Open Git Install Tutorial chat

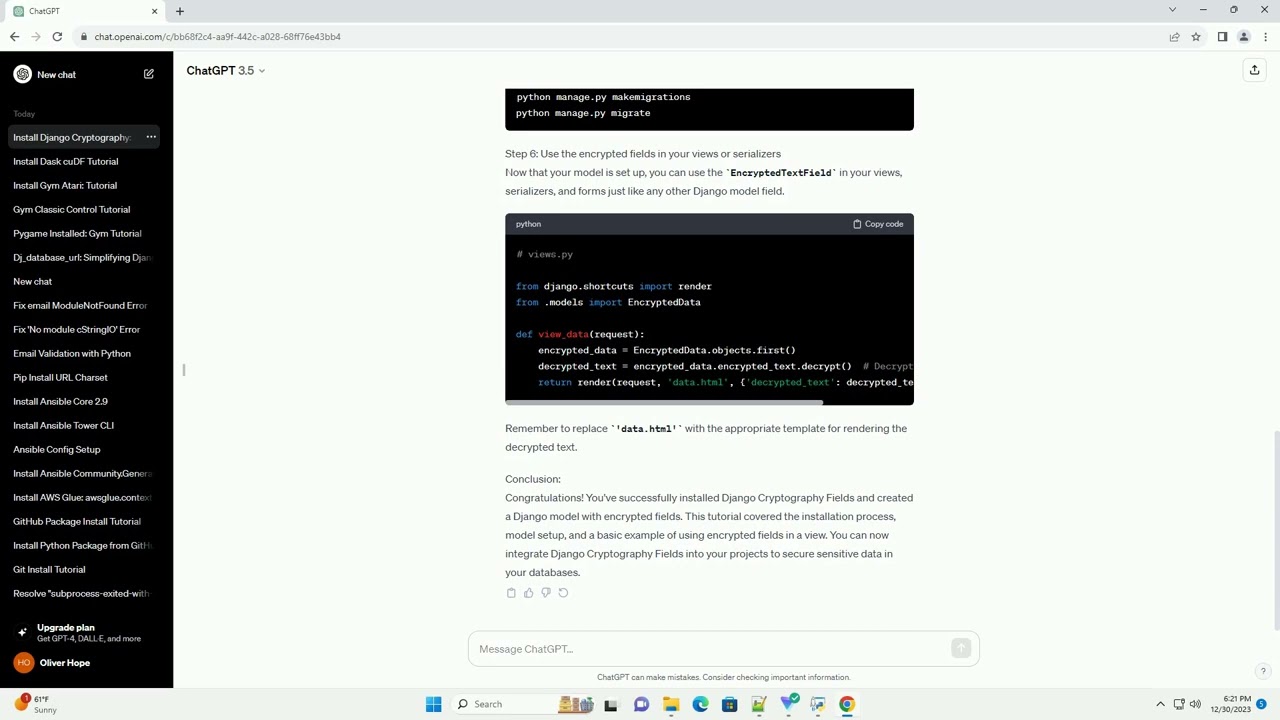tap(86, 569)
